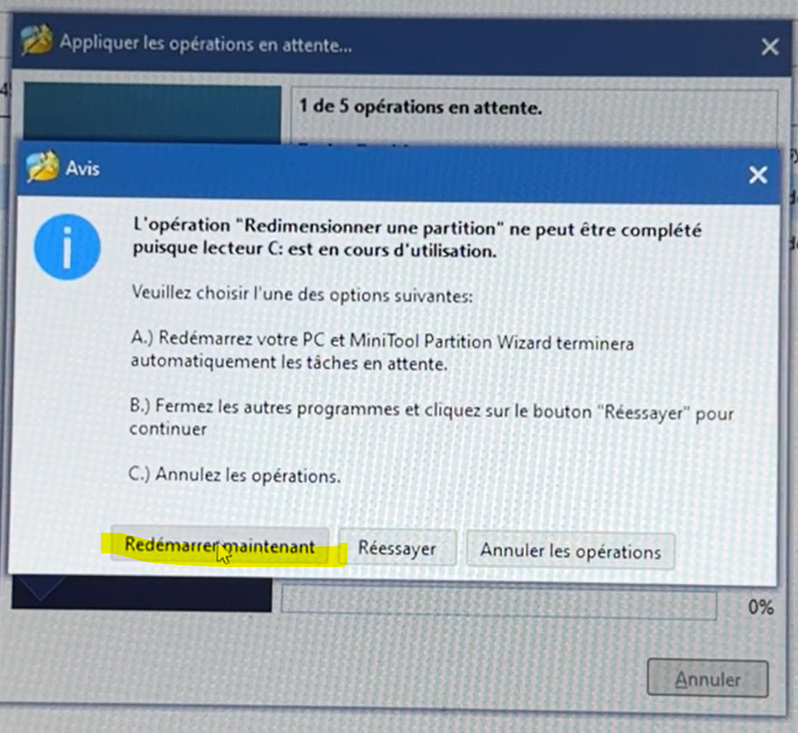Viewport: 798px width, 733px height.
Task: Click the Annuler button at bottom
Action: pos(707,679)
